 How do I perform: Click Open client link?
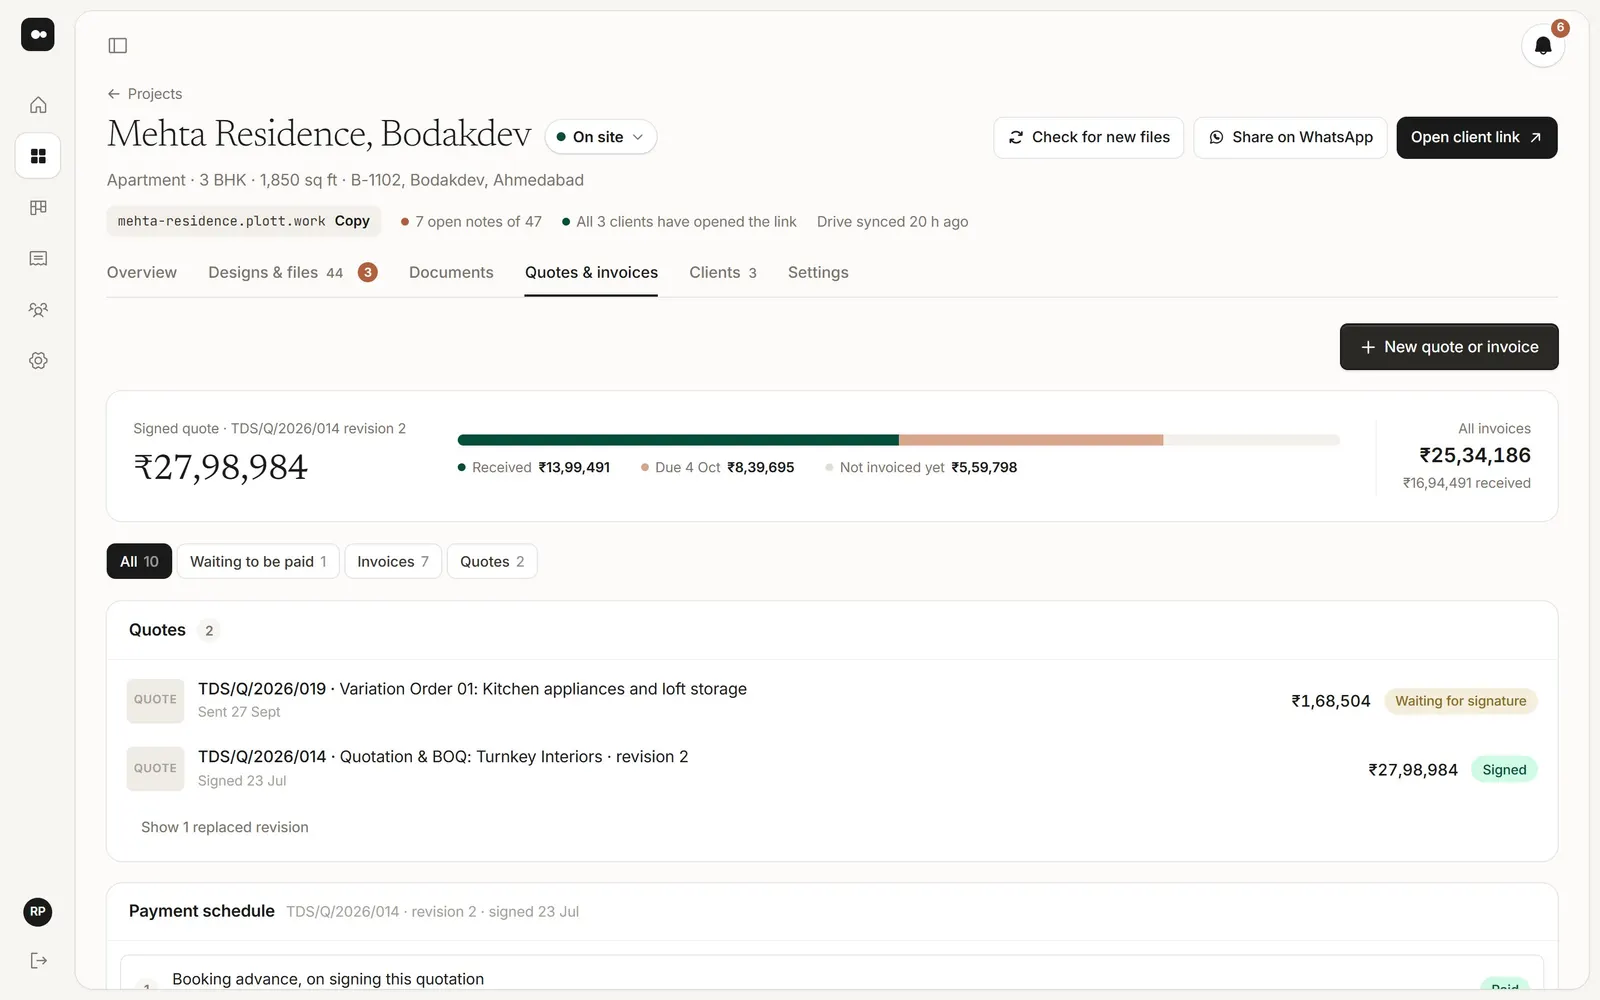click(x=1476, y=137)
